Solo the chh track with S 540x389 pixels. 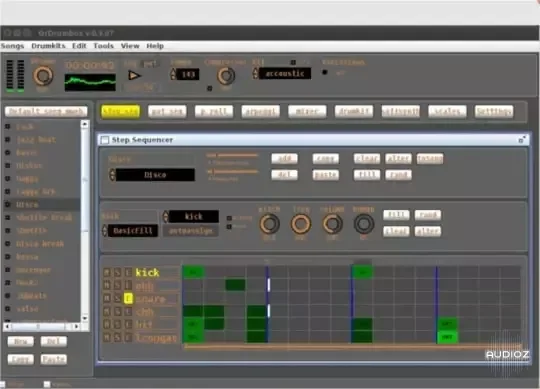117,312
